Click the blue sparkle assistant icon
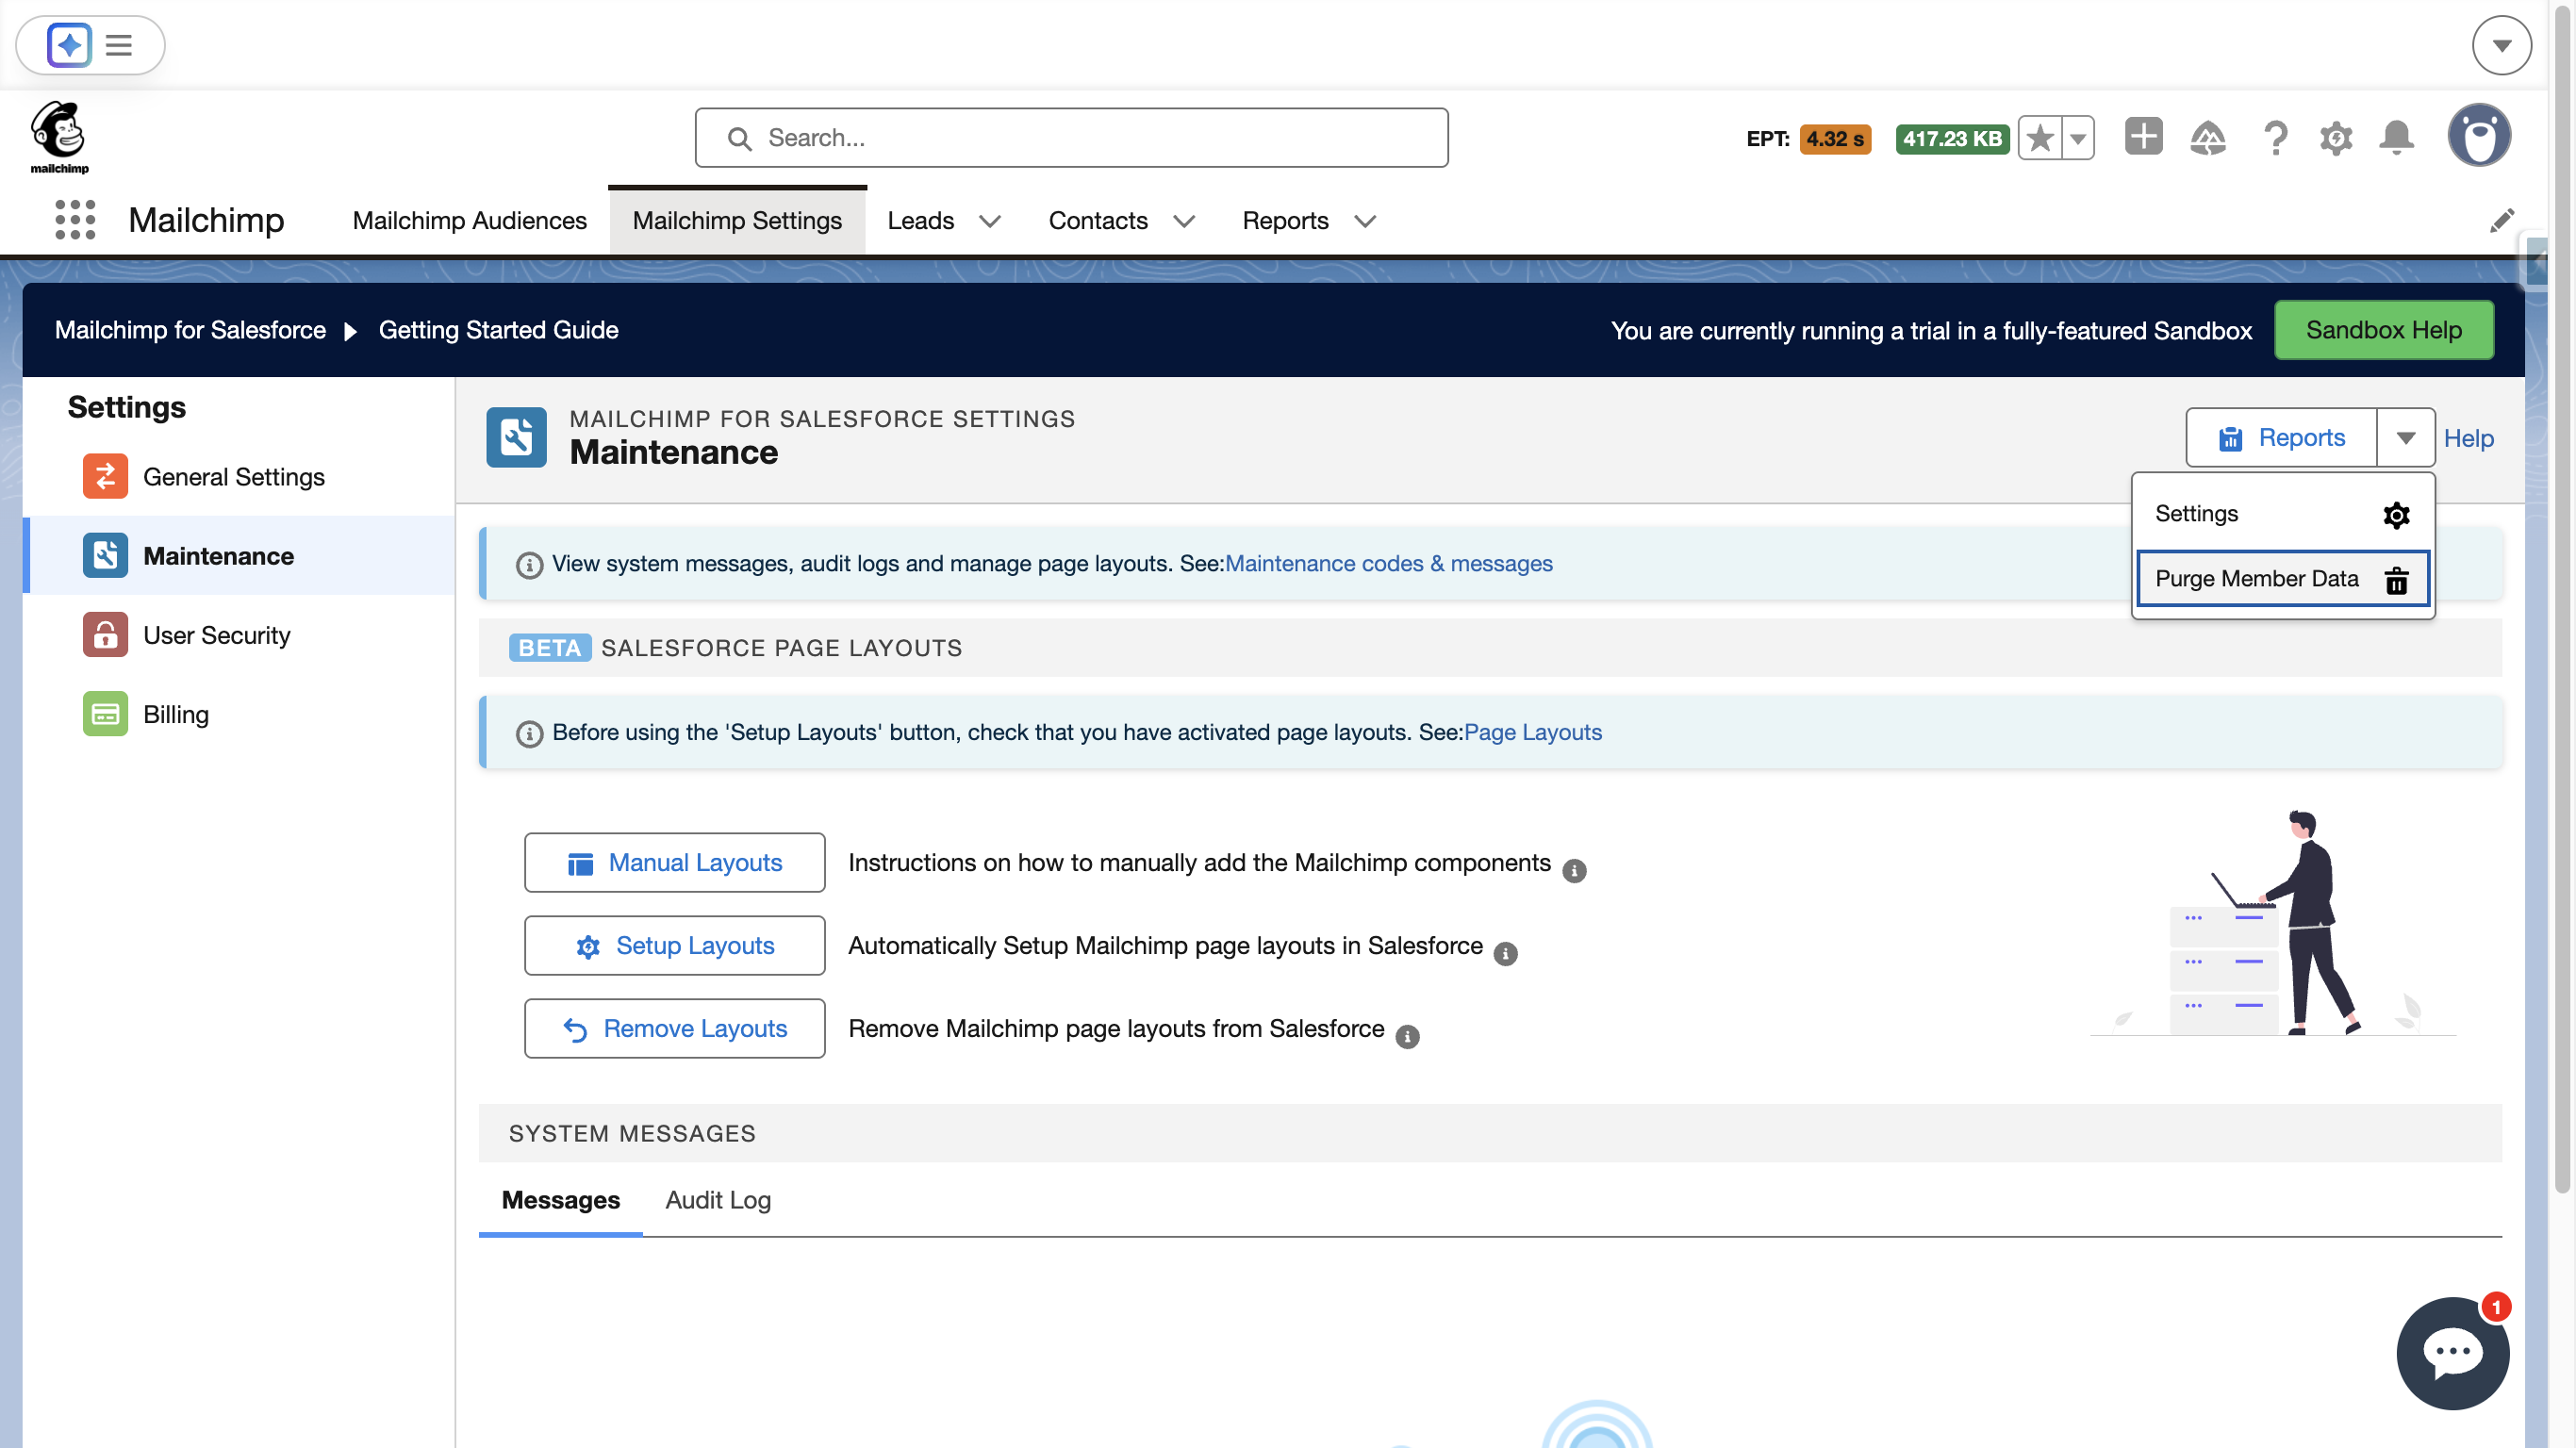The image size is (2576, 1448). point(69,45)
